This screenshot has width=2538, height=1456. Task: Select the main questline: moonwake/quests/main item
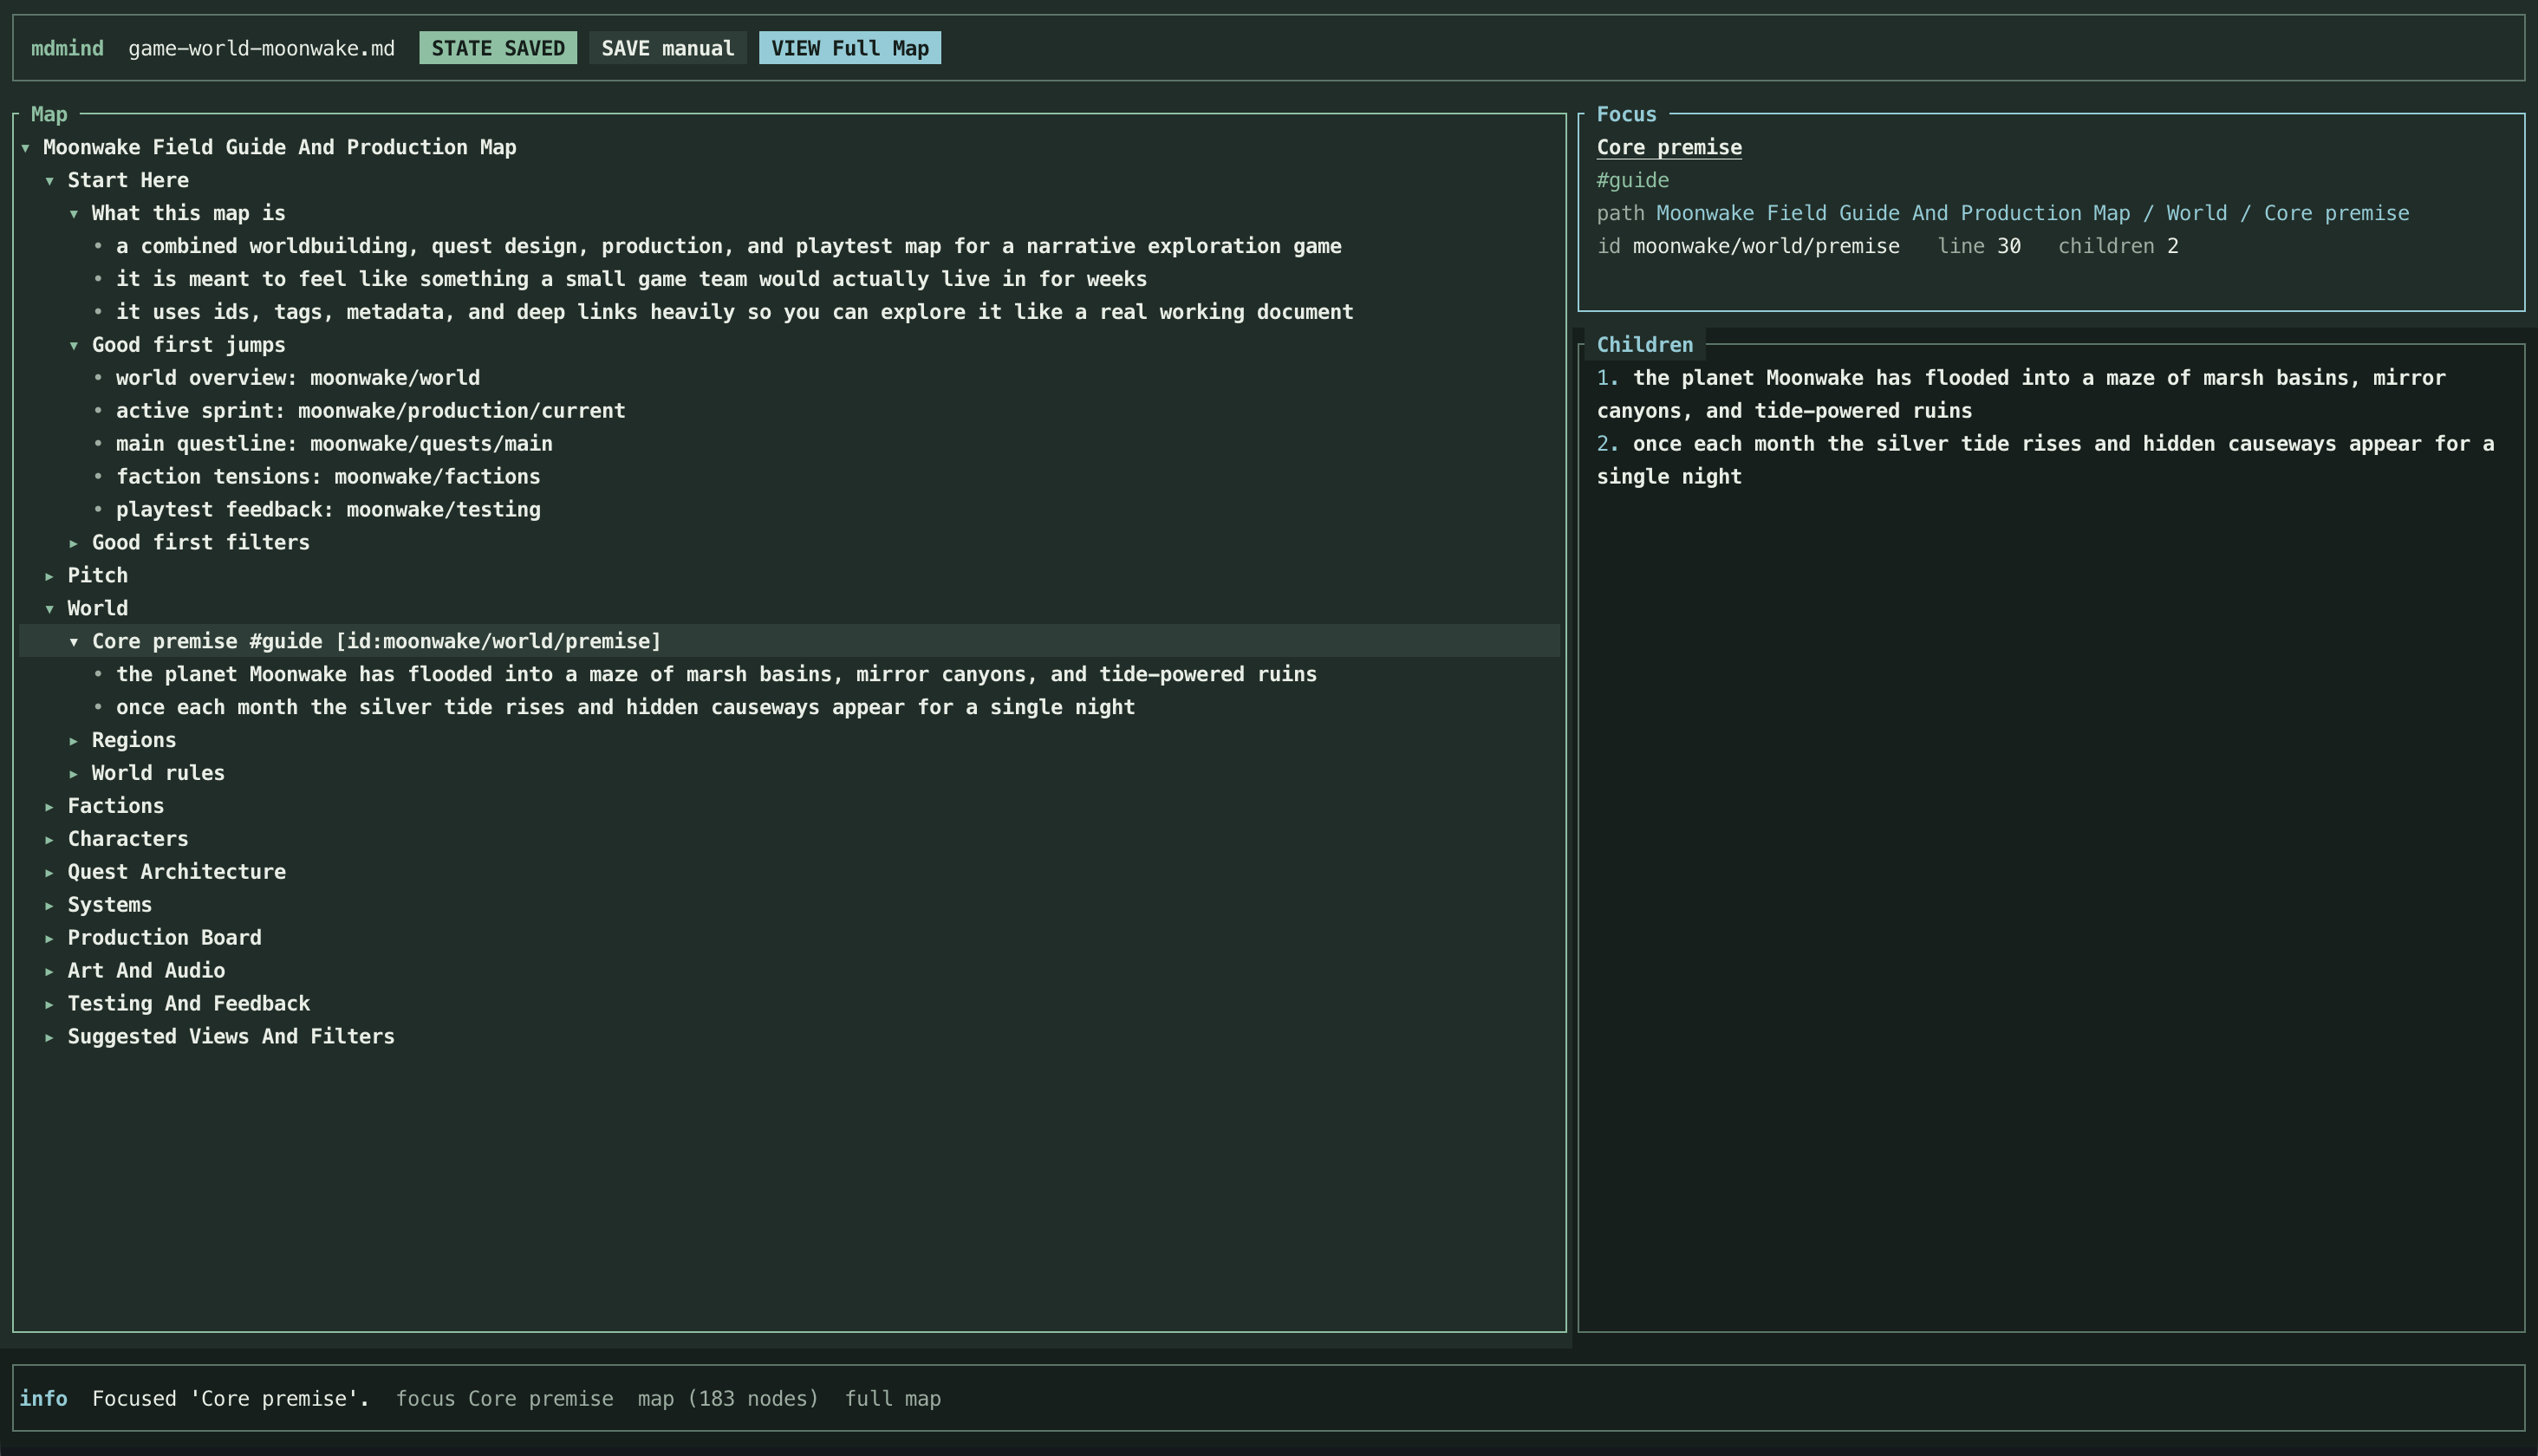pos(334,443)
